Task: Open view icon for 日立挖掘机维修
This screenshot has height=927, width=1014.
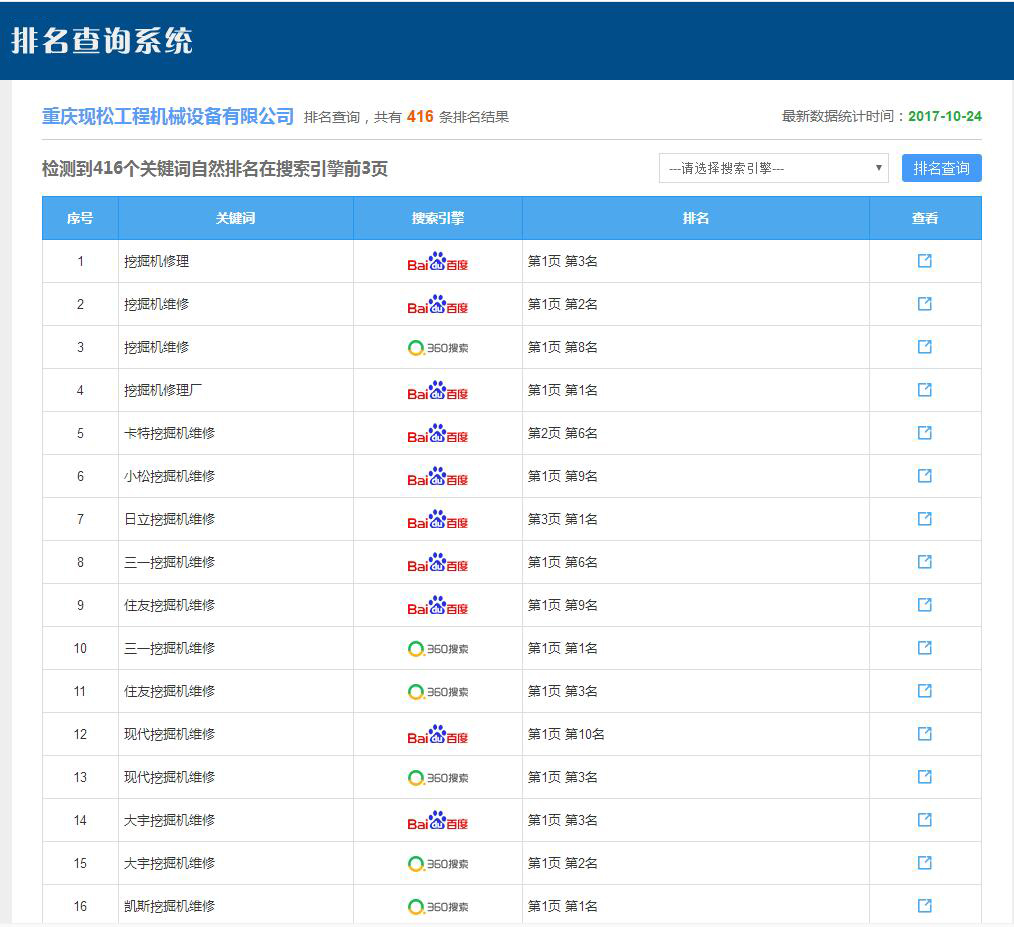Action: point(925,519)
